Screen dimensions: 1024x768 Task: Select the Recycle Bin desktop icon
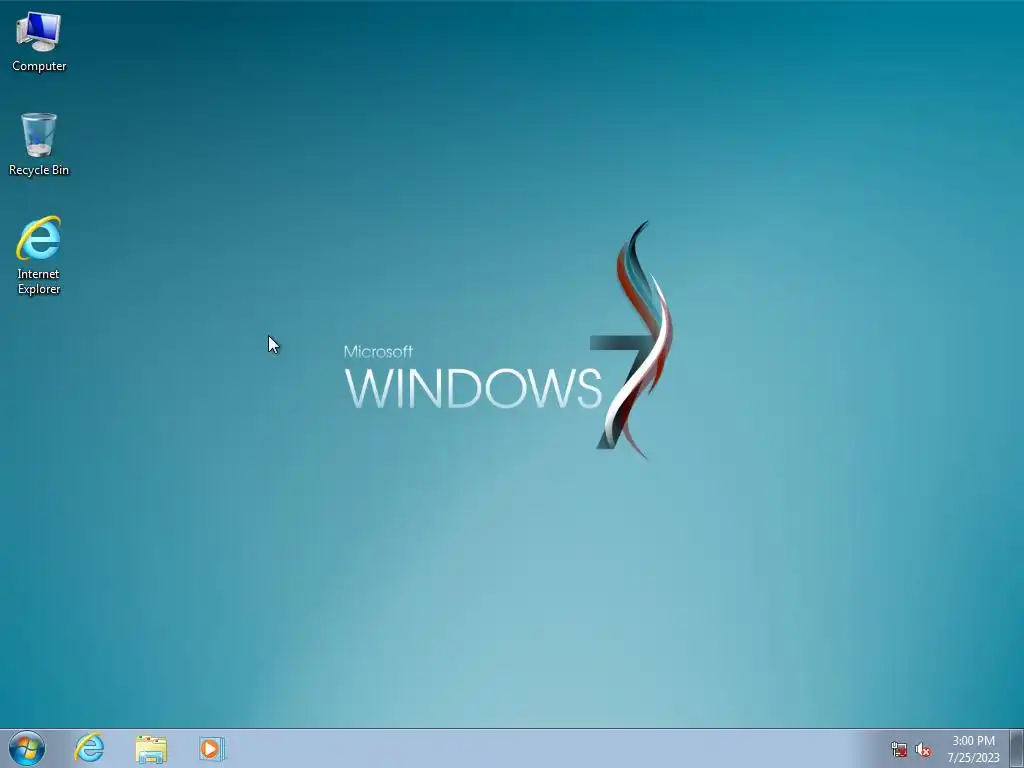39,144
